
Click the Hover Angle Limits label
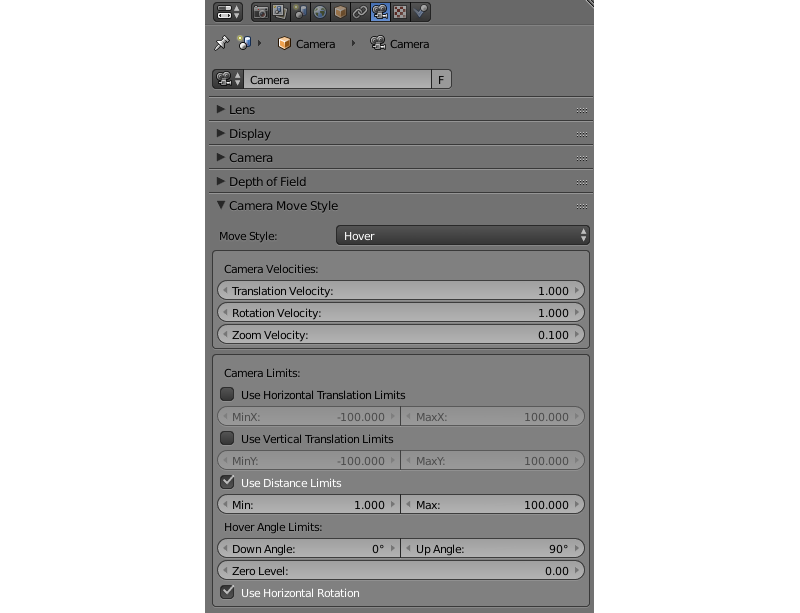273,527
